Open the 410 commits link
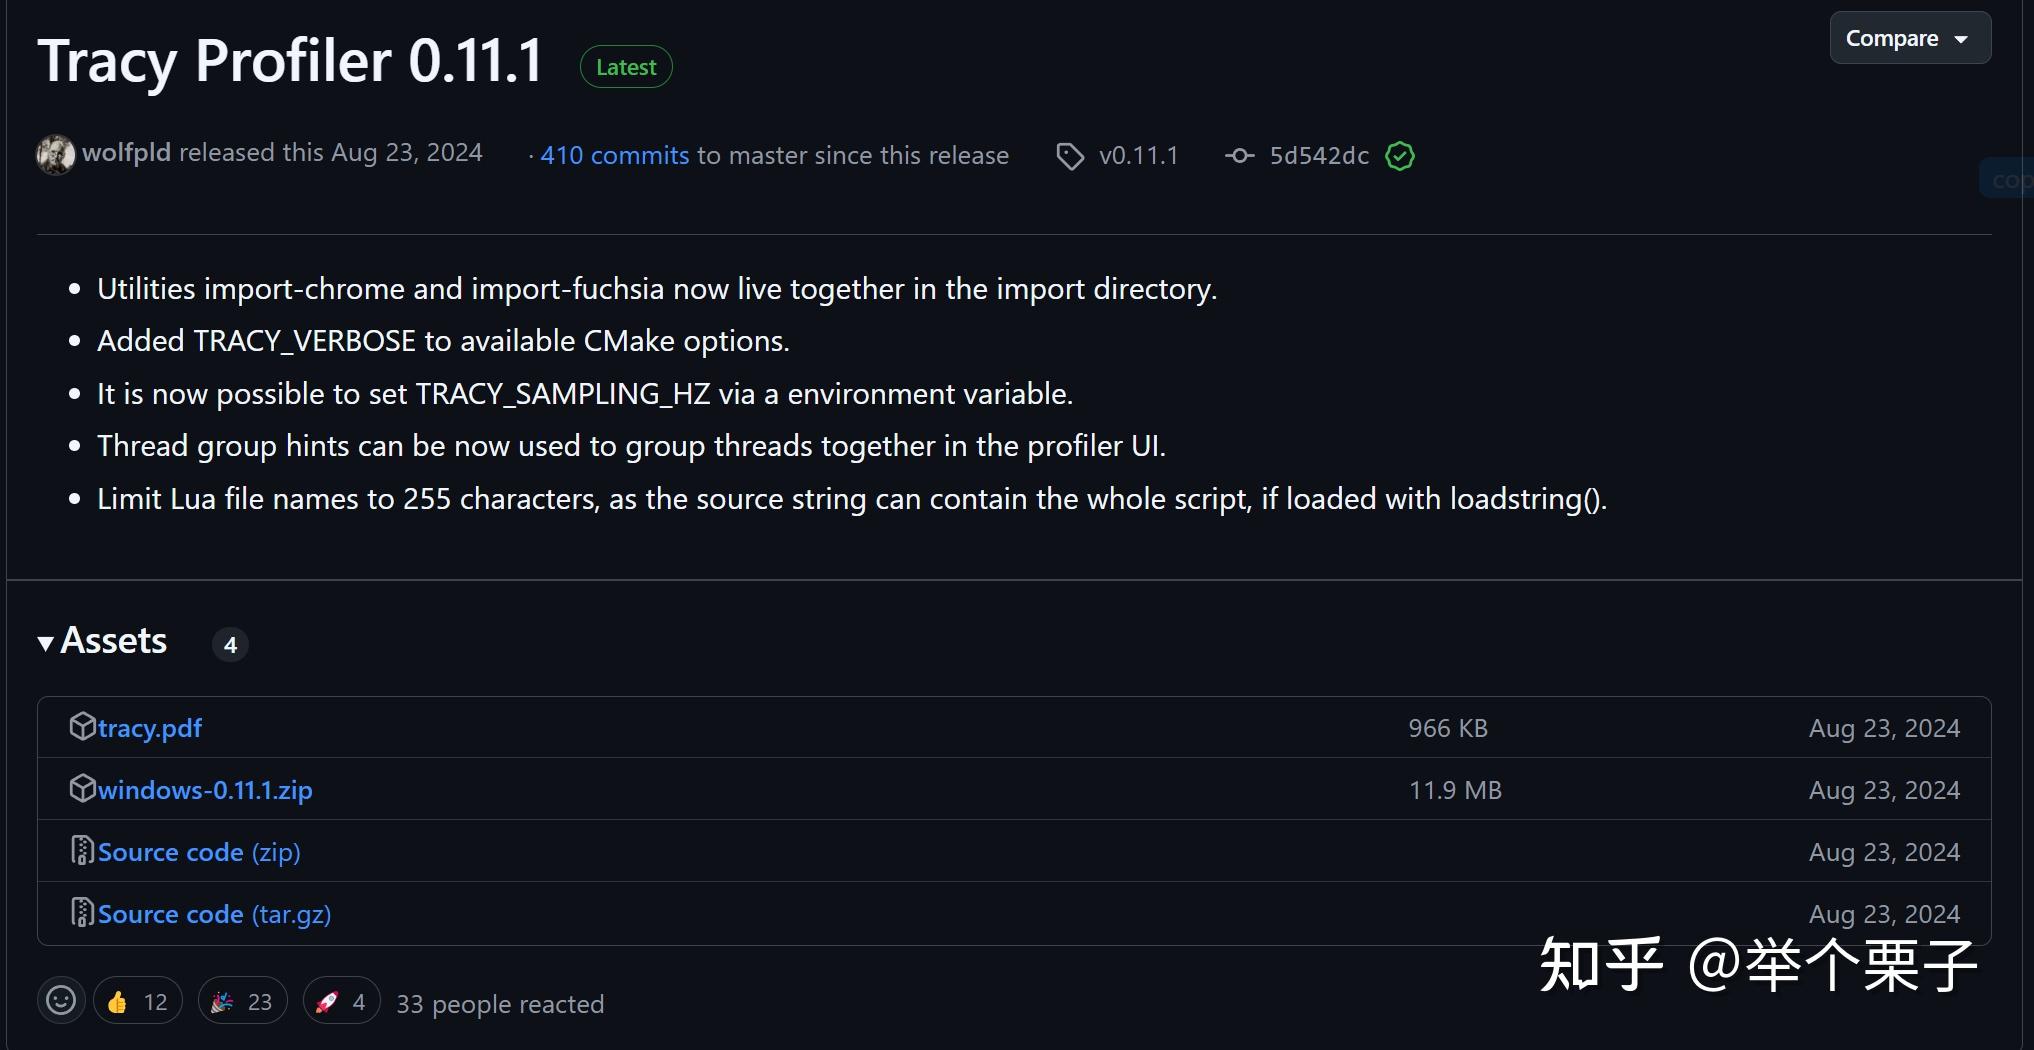This screenshot has width=2034, height=1050. coord(614,156)
